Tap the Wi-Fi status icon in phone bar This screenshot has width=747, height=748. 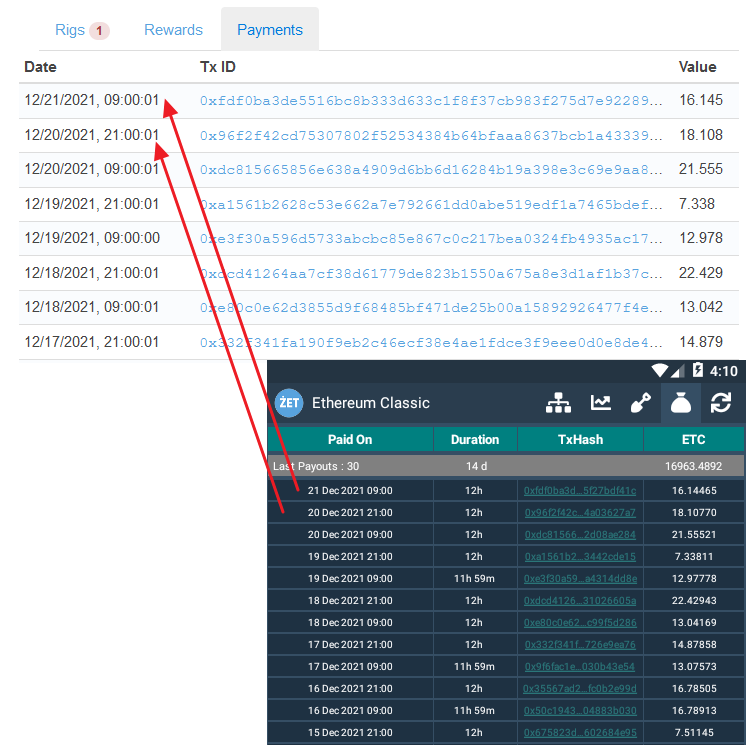point(659,370)
